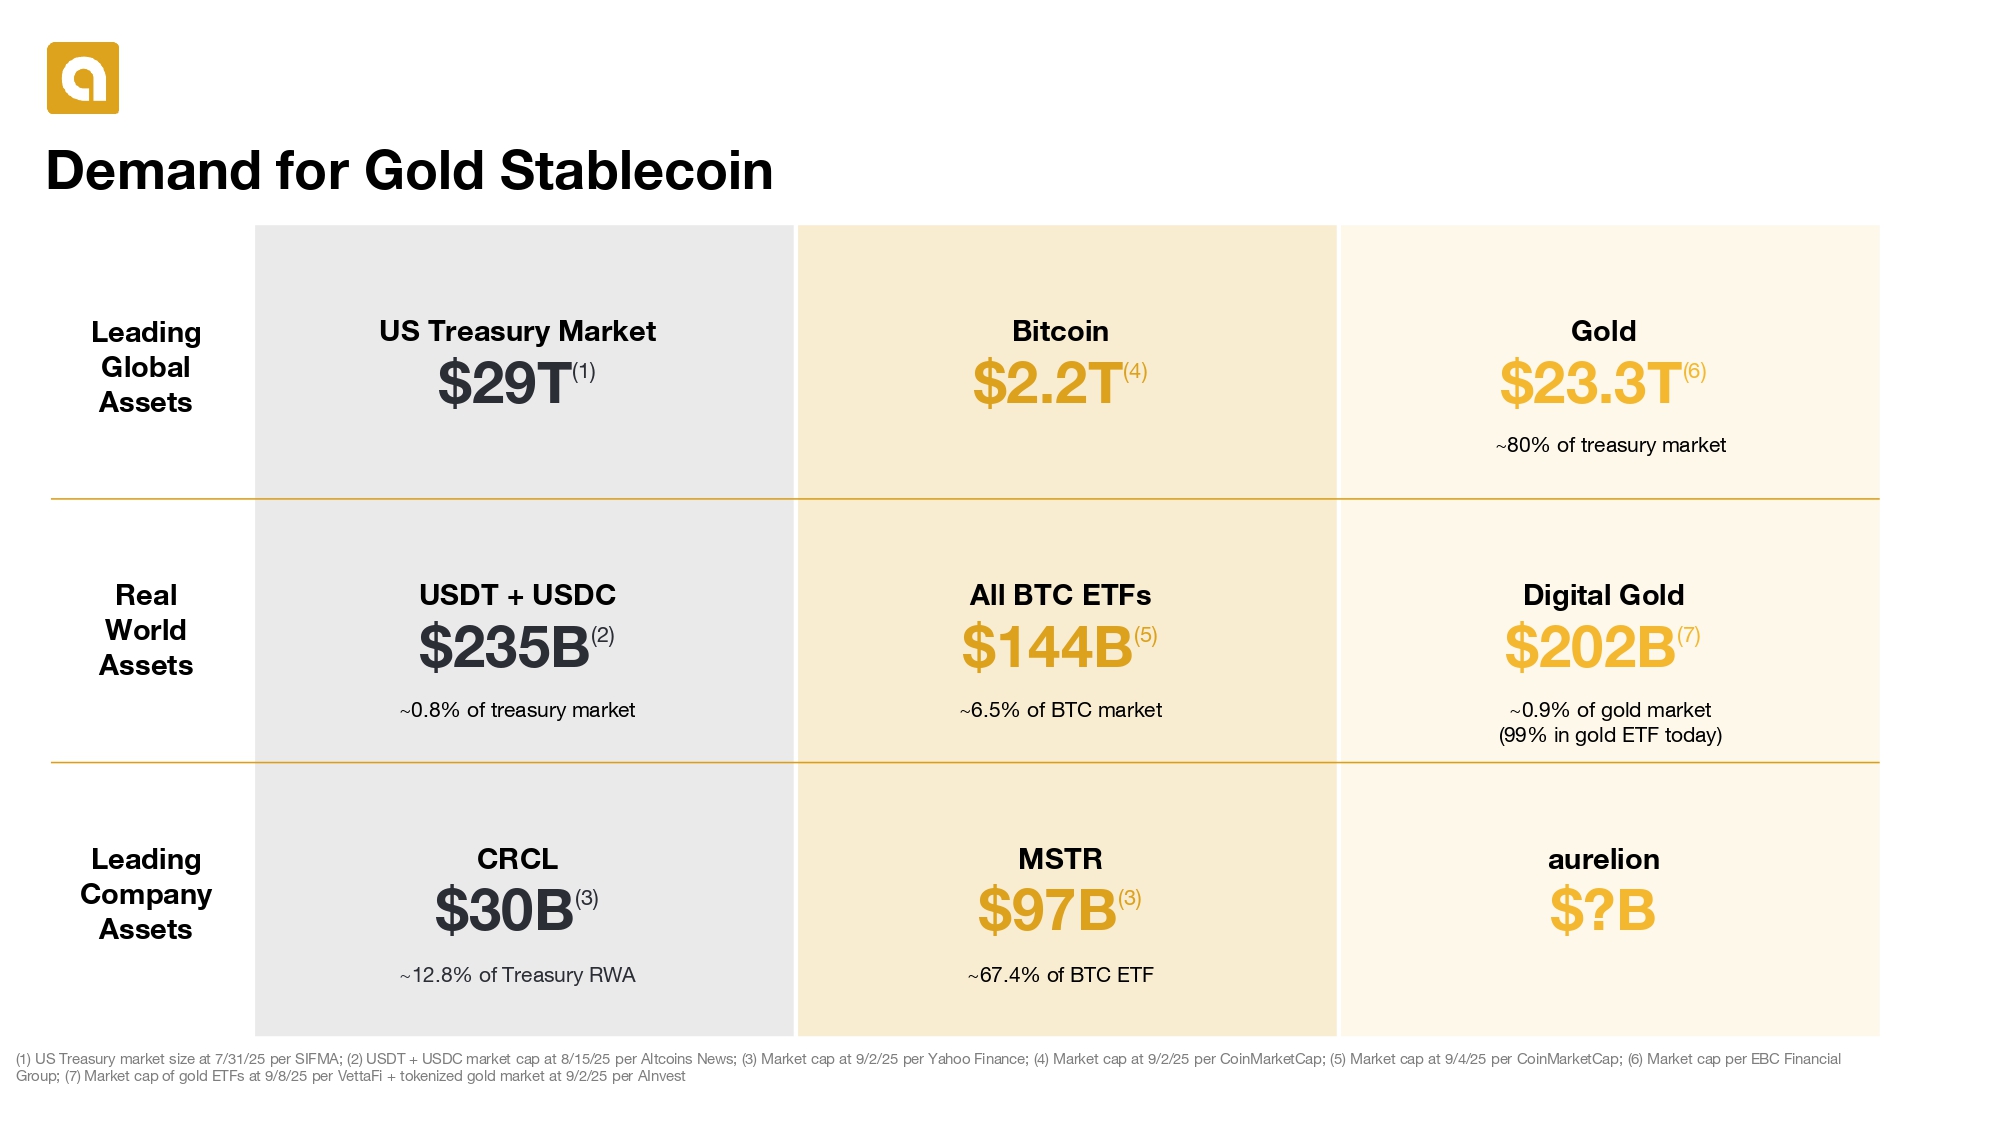Image resolution: width=2000 pixels, height=1125 pixels.
Task: Click the "(99% in gold ETF today)" text
Action: pos(1610,735)
